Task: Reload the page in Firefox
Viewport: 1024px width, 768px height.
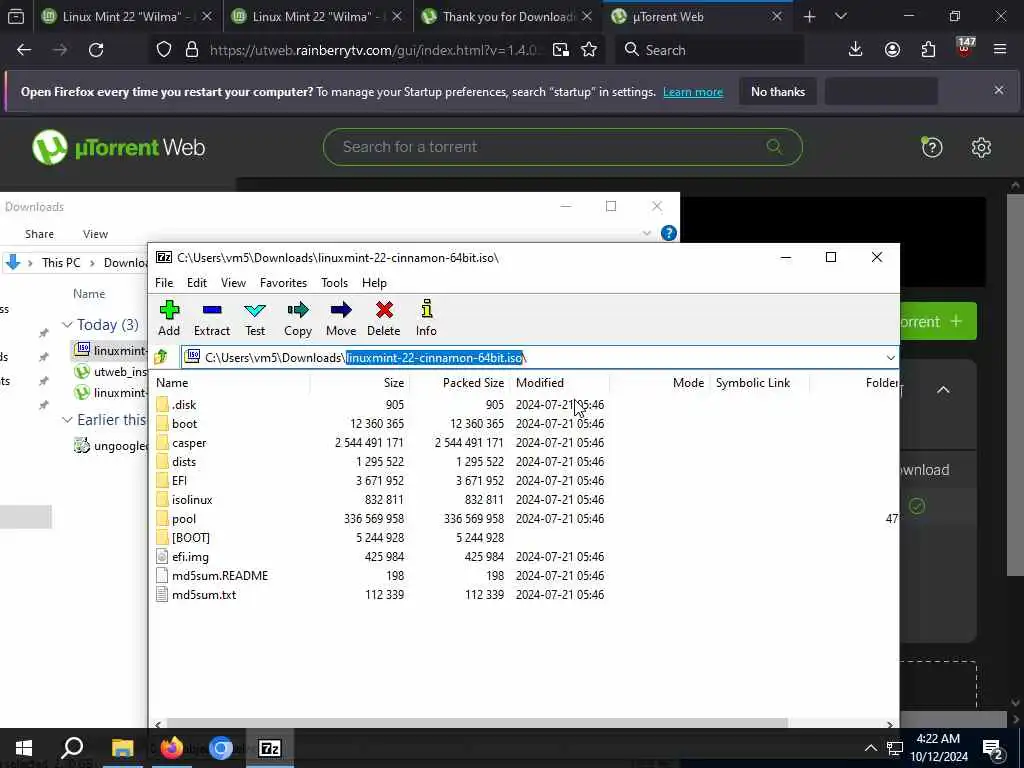Action: point(96,50)
